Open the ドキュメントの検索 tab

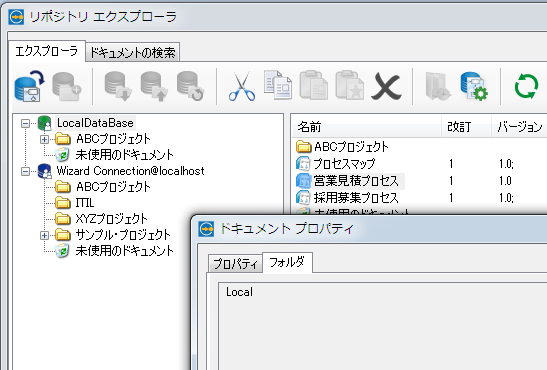click(133, 53)
